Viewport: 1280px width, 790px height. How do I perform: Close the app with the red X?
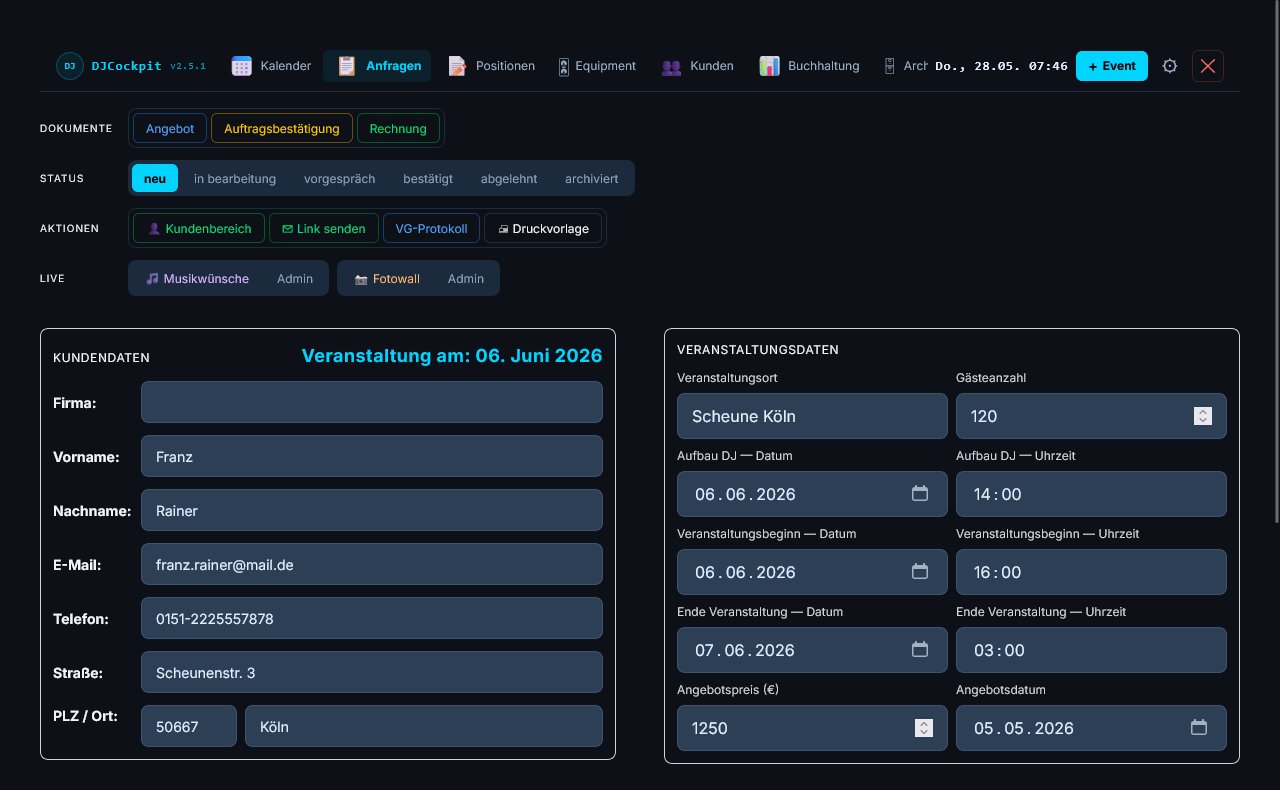(x=1208, y=66)
